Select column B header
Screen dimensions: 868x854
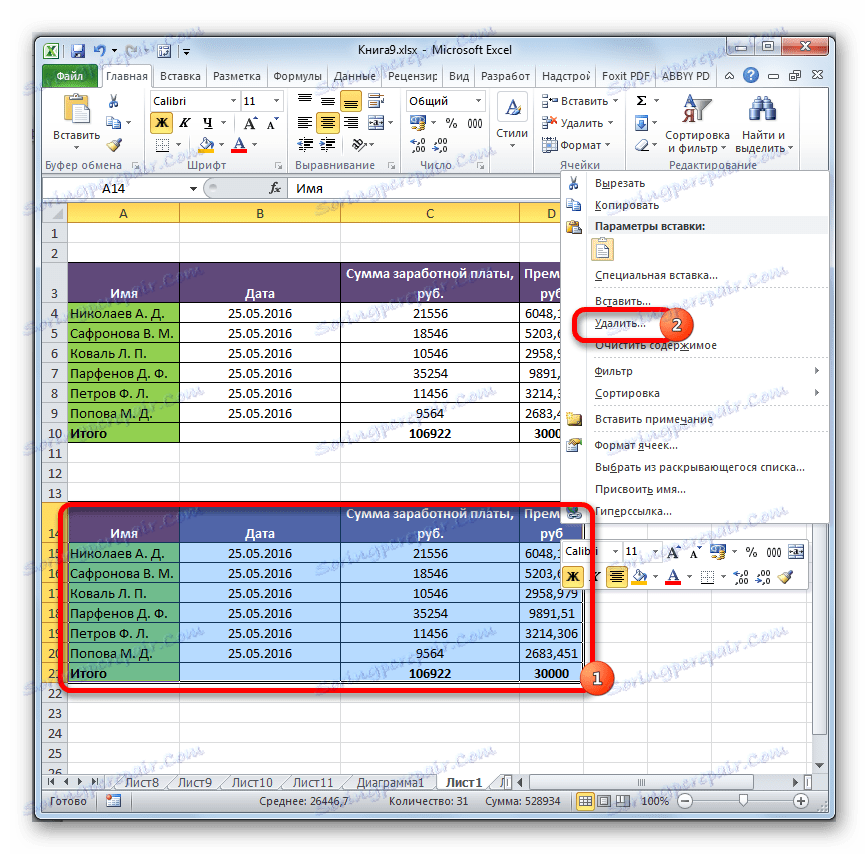click(260, 214)
